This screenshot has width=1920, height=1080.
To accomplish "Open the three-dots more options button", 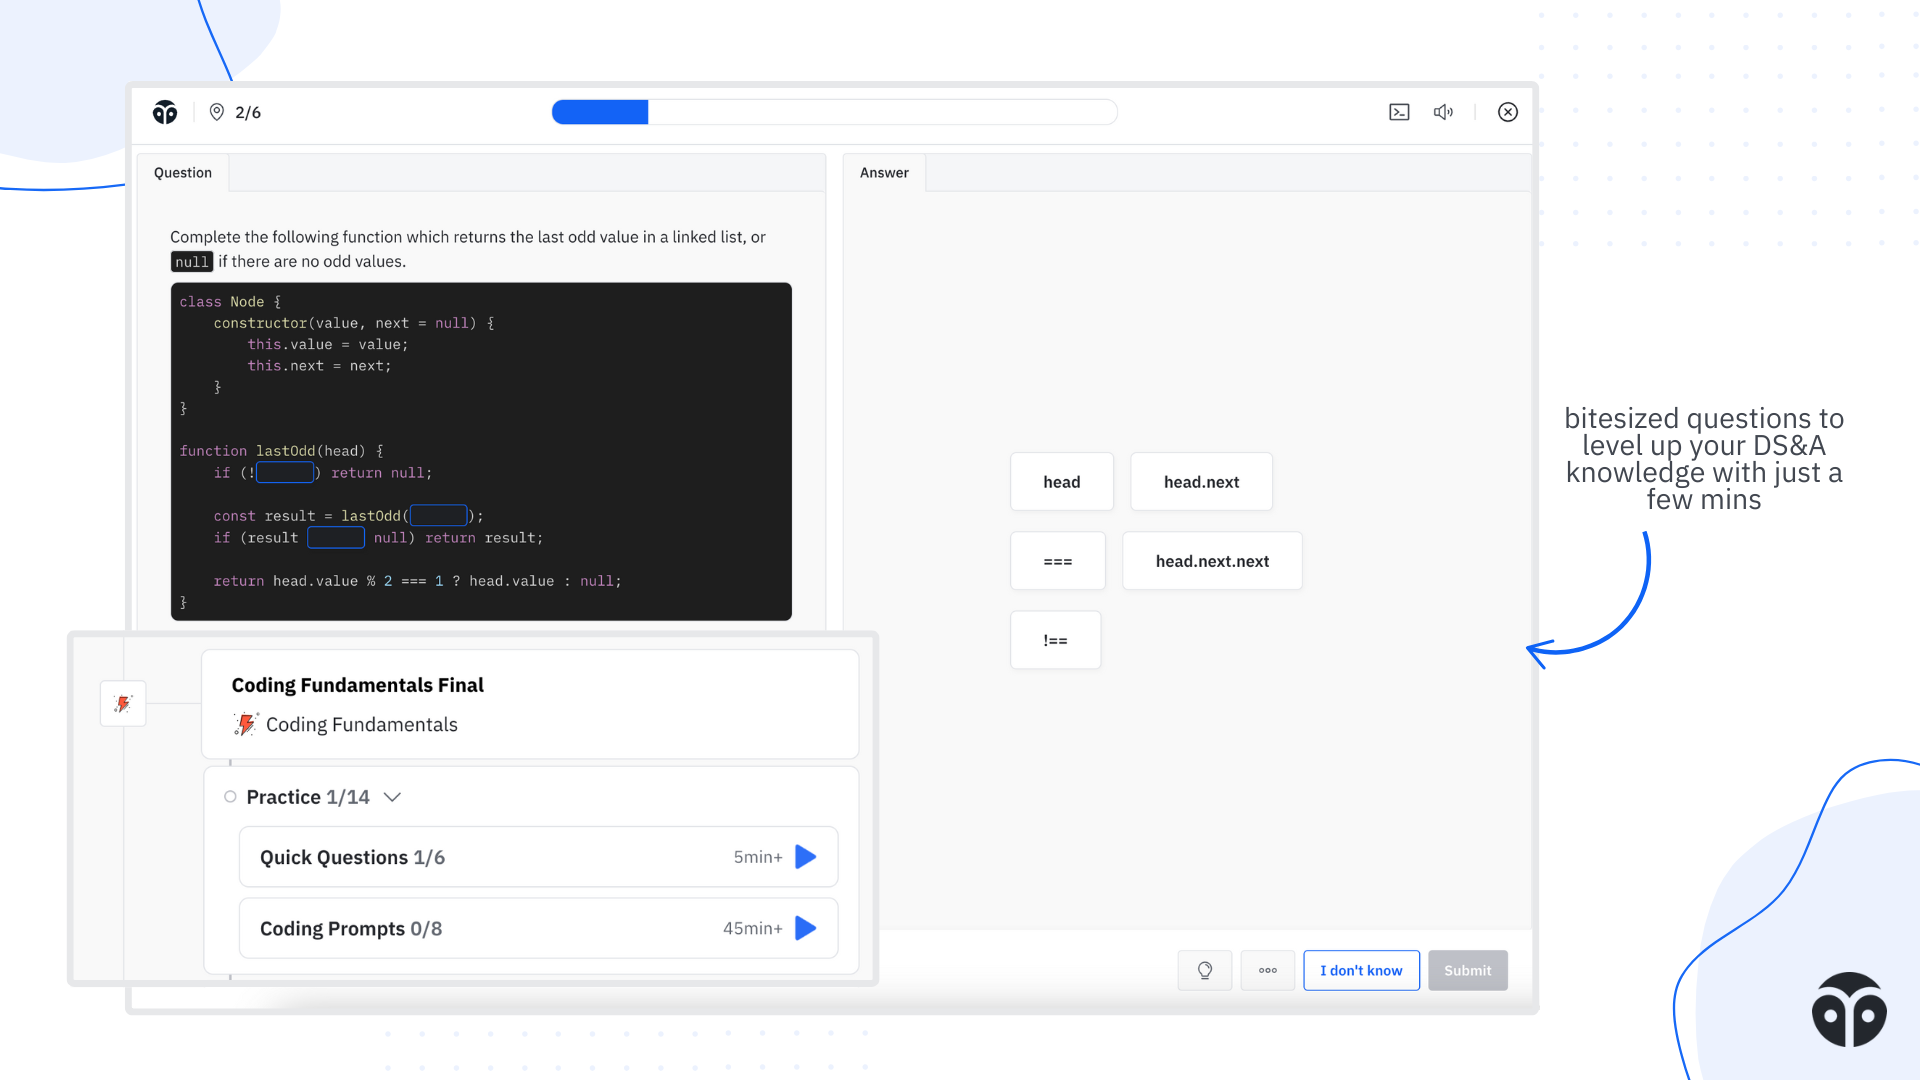I will (1267, 970).
